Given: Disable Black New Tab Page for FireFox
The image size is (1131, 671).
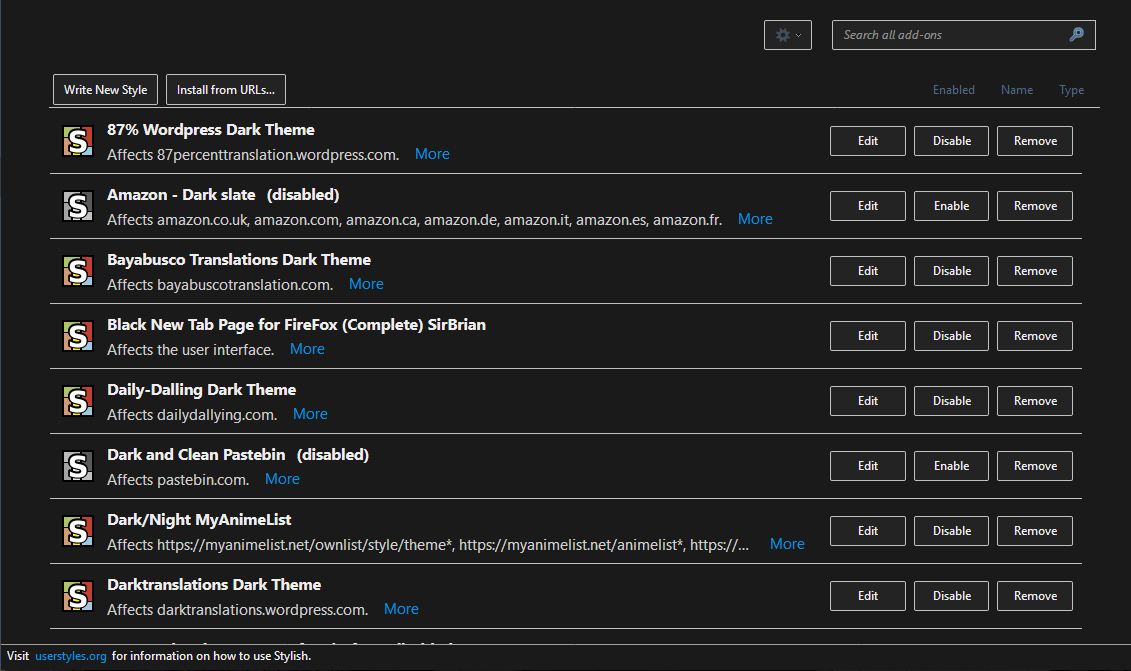Looking at the screenshot, I should click(x=951, y=336).
